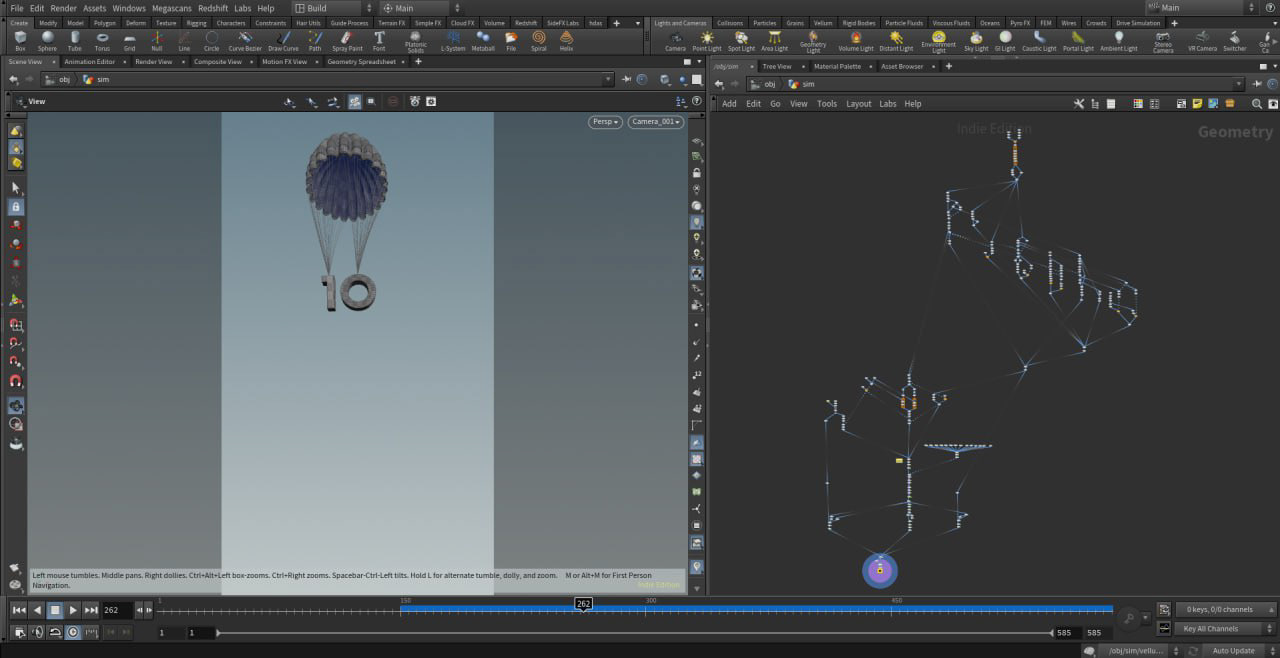1280x658 pixels.
Task: Open the Camera_001 camera dropdown
Action: [x=656, y=122]
